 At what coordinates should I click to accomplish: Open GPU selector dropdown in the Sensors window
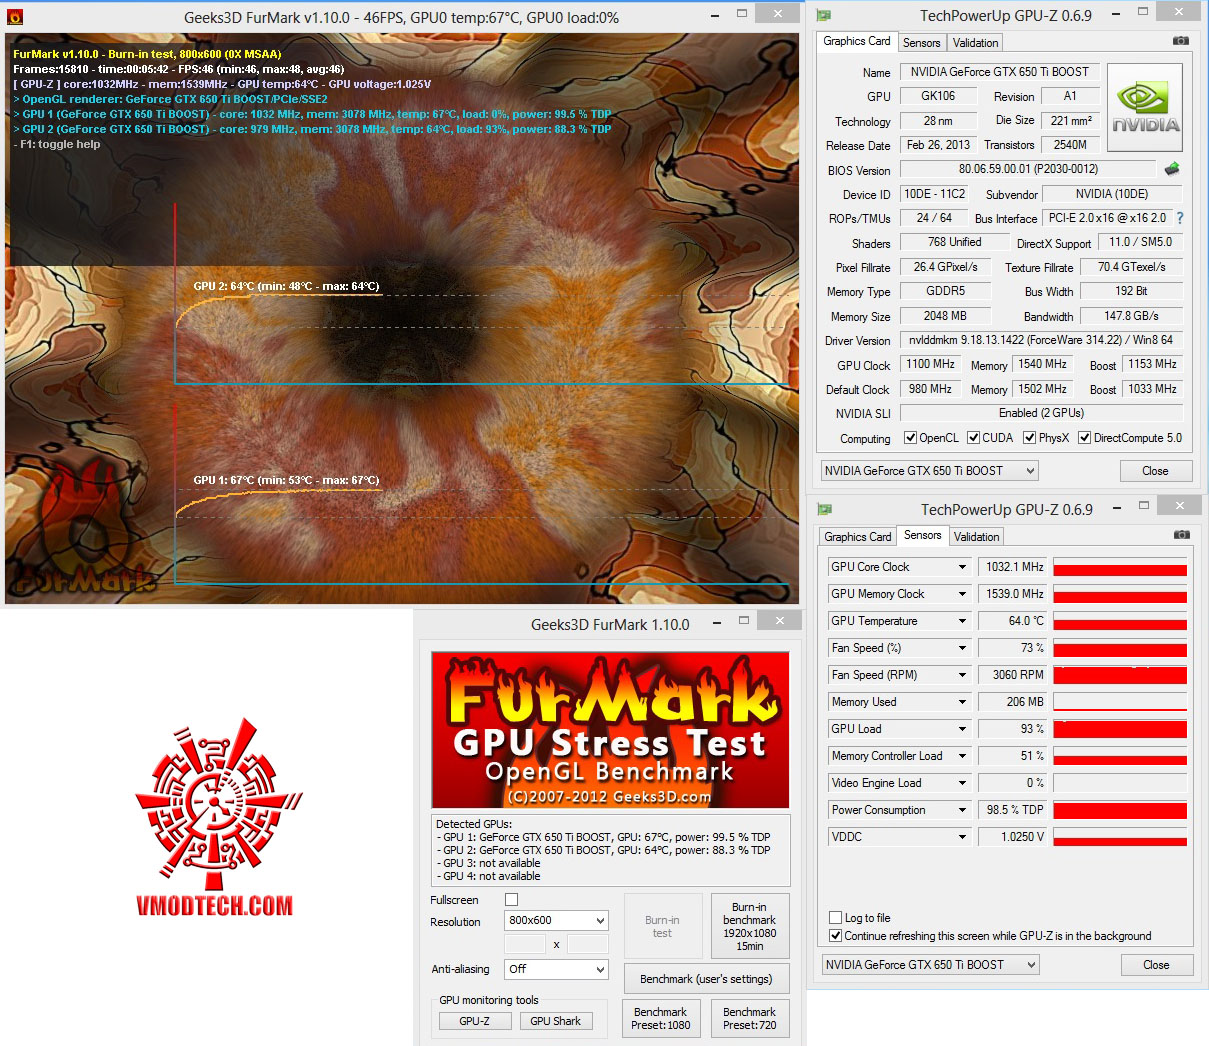pos(930,965)
